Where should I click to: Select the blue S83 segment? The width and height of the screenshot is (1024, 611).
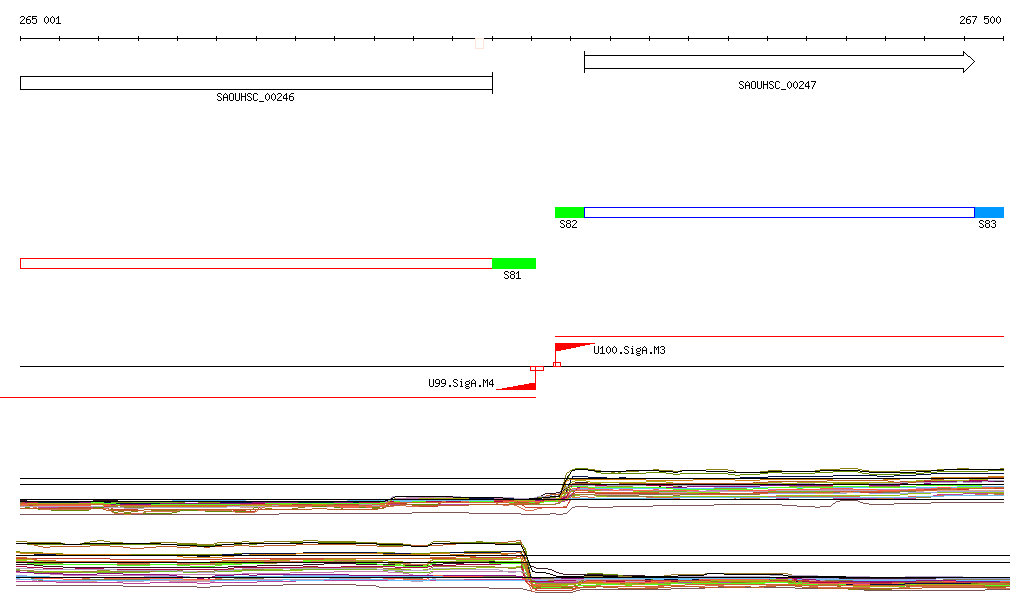click(x=988, y=212)
